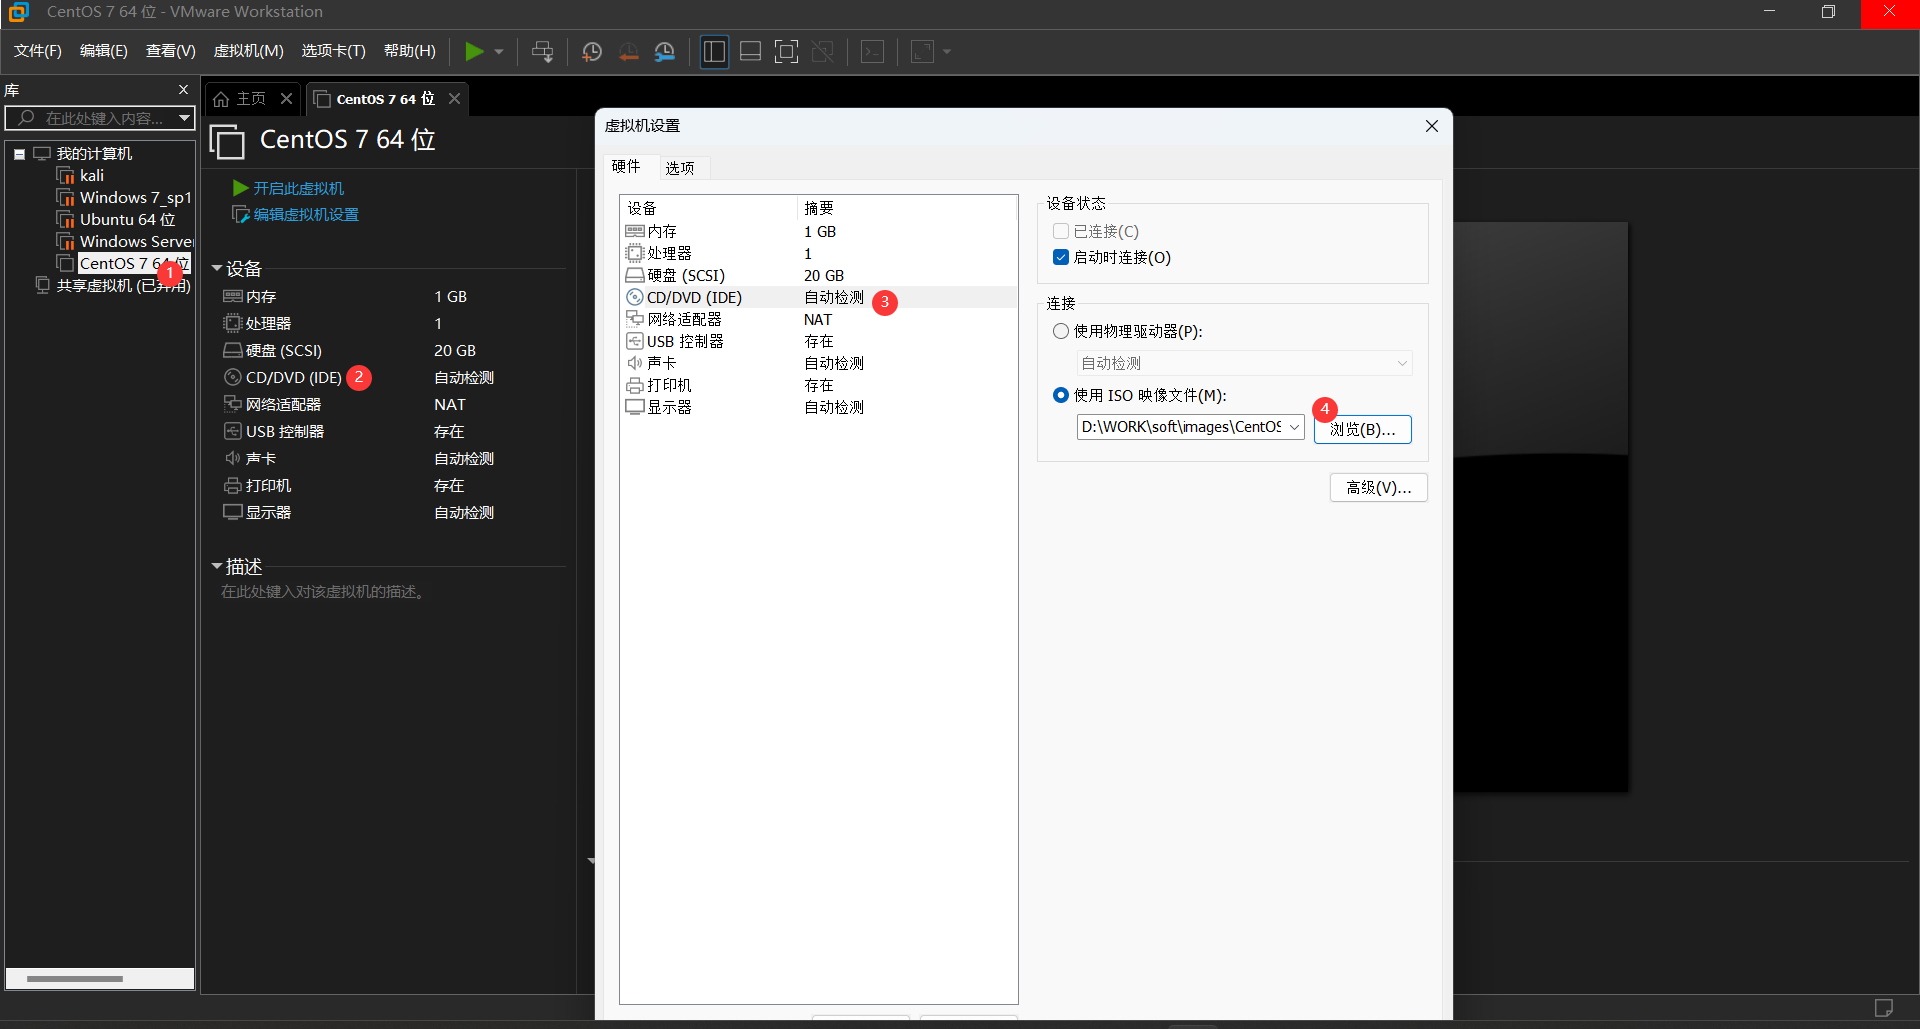The height and width of the screenshot is (1029, 1920).
Task: Open the 选项卡(T) menu
Action: (334, 51)
